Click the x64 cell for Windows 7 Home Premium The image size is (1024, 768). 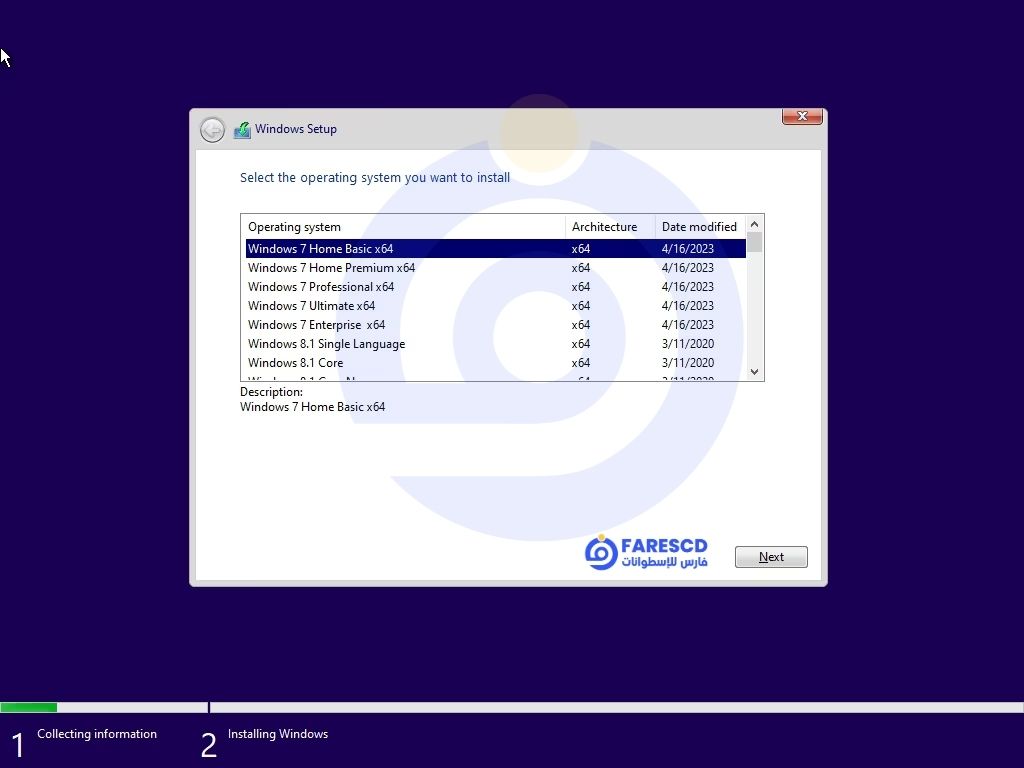pos(581,268)
